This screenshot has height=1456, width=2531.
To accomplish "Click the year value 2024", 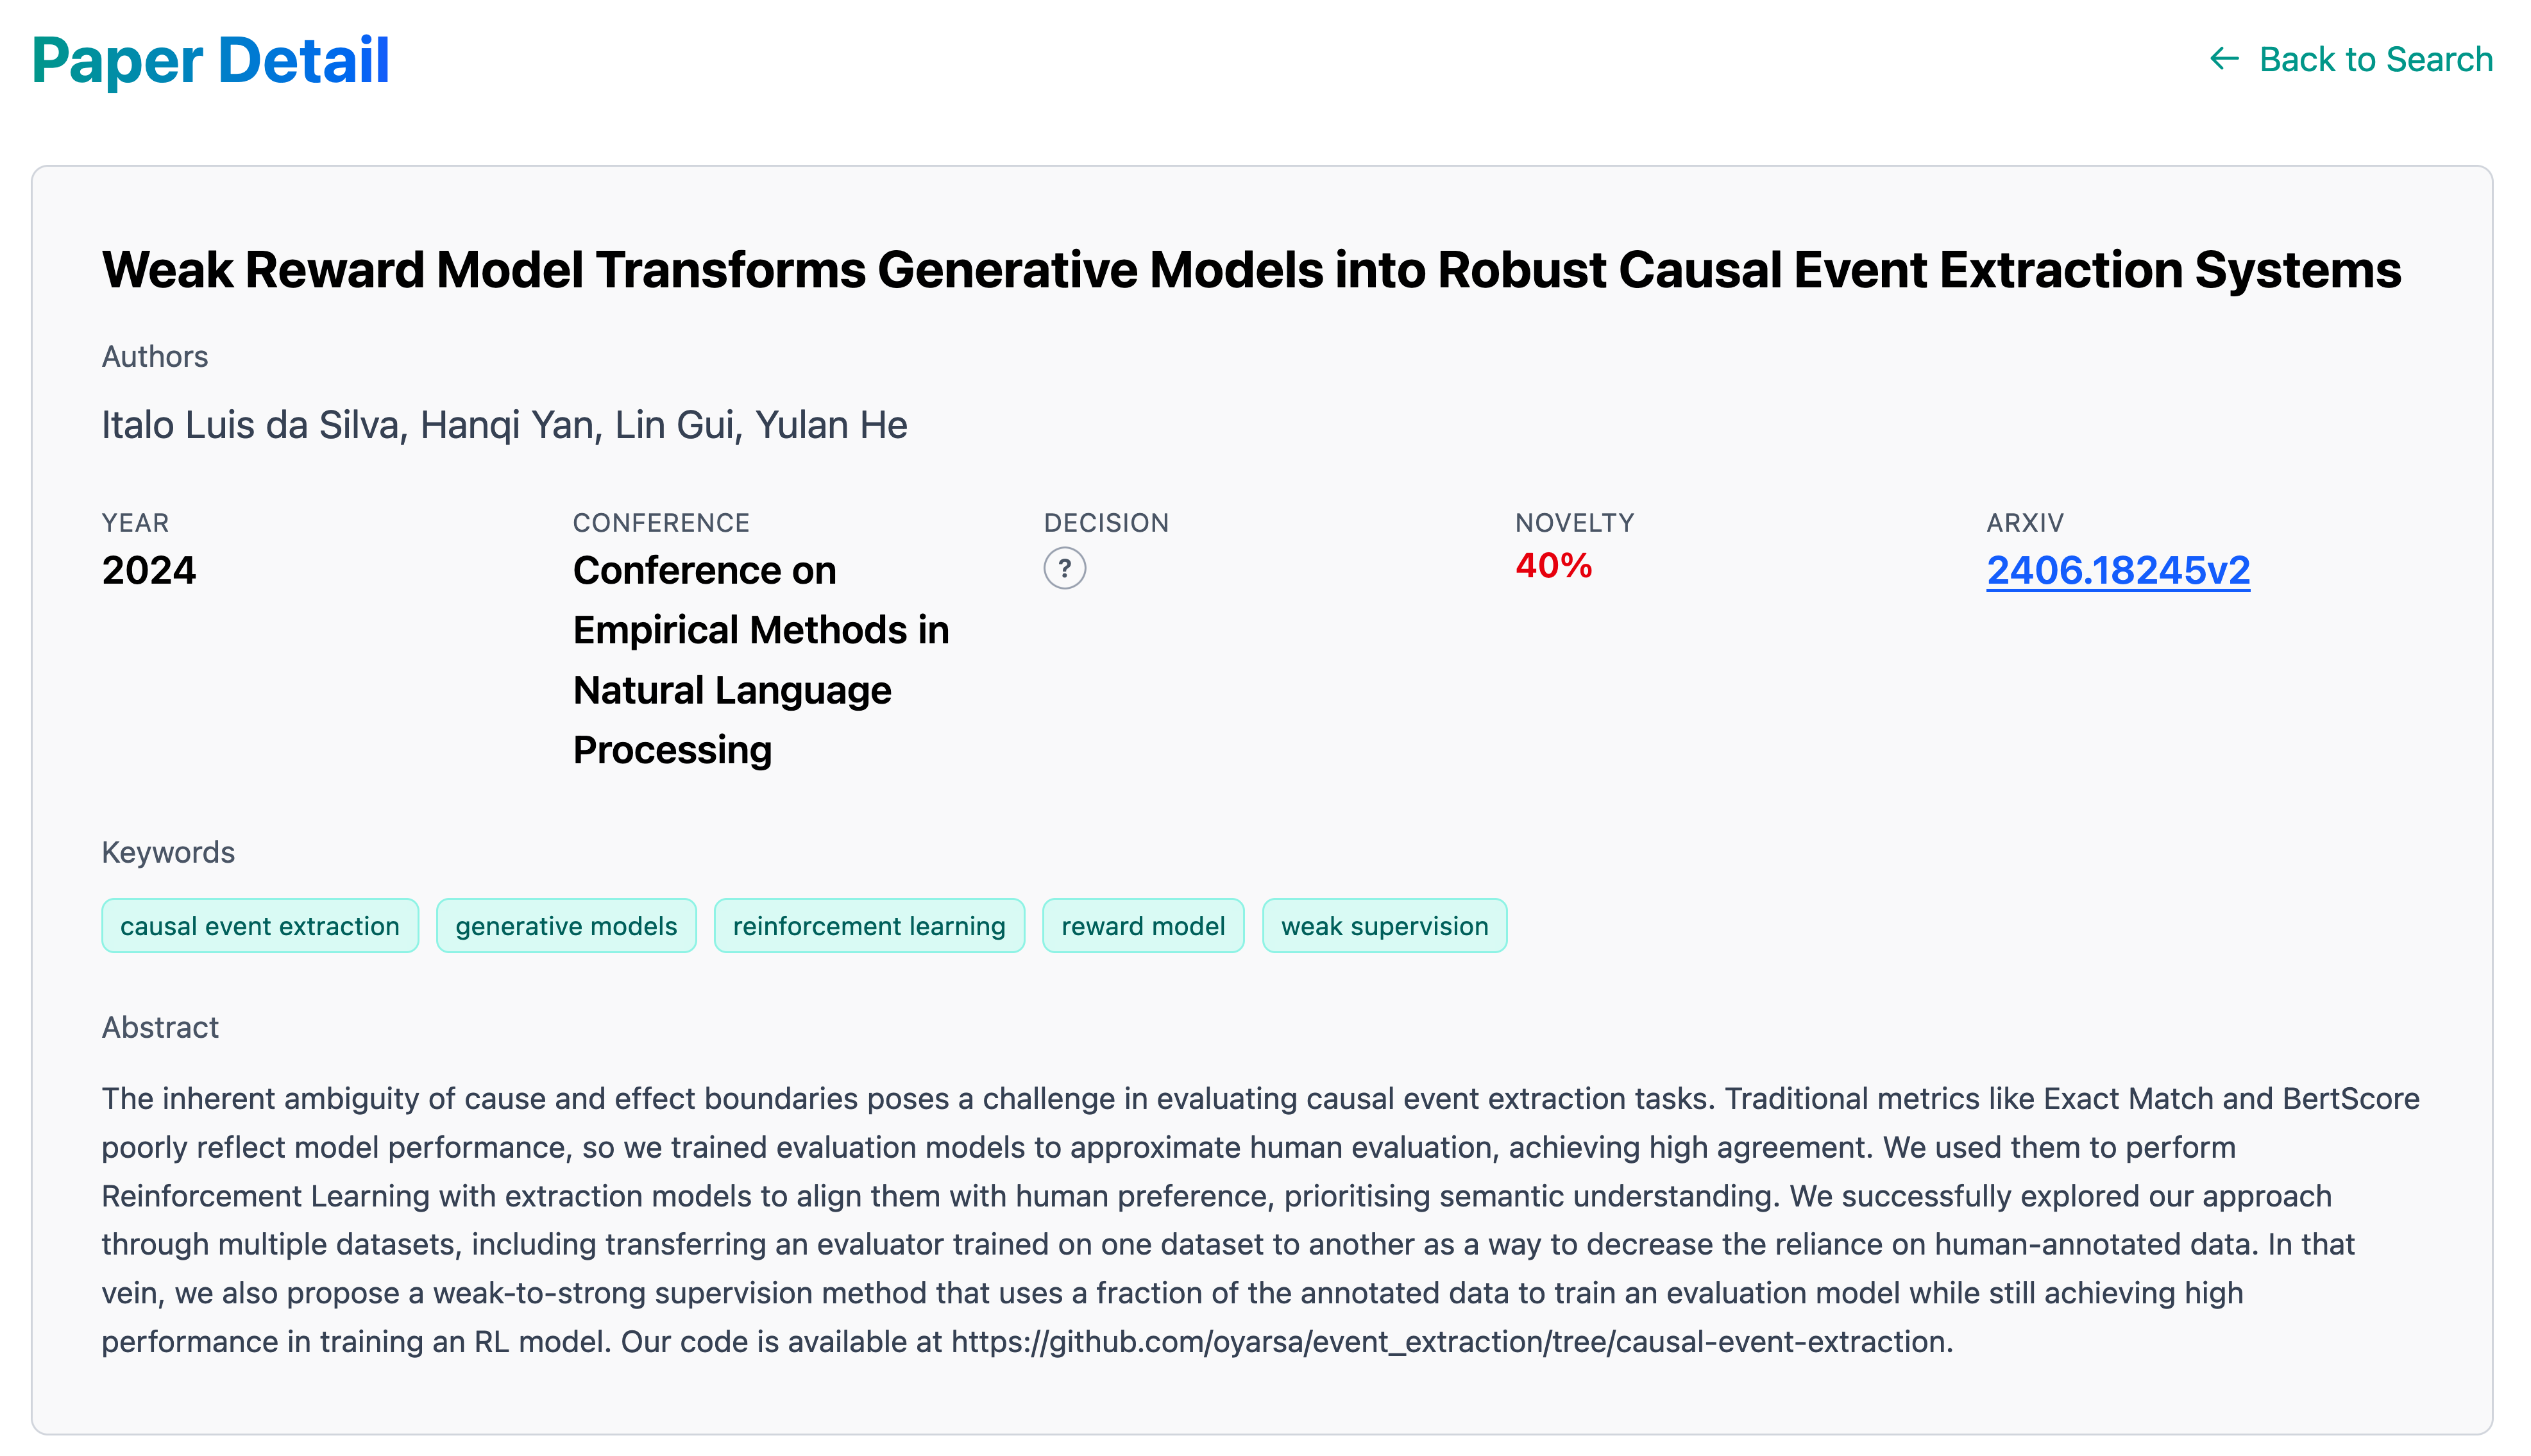I will tap(149, 571).
